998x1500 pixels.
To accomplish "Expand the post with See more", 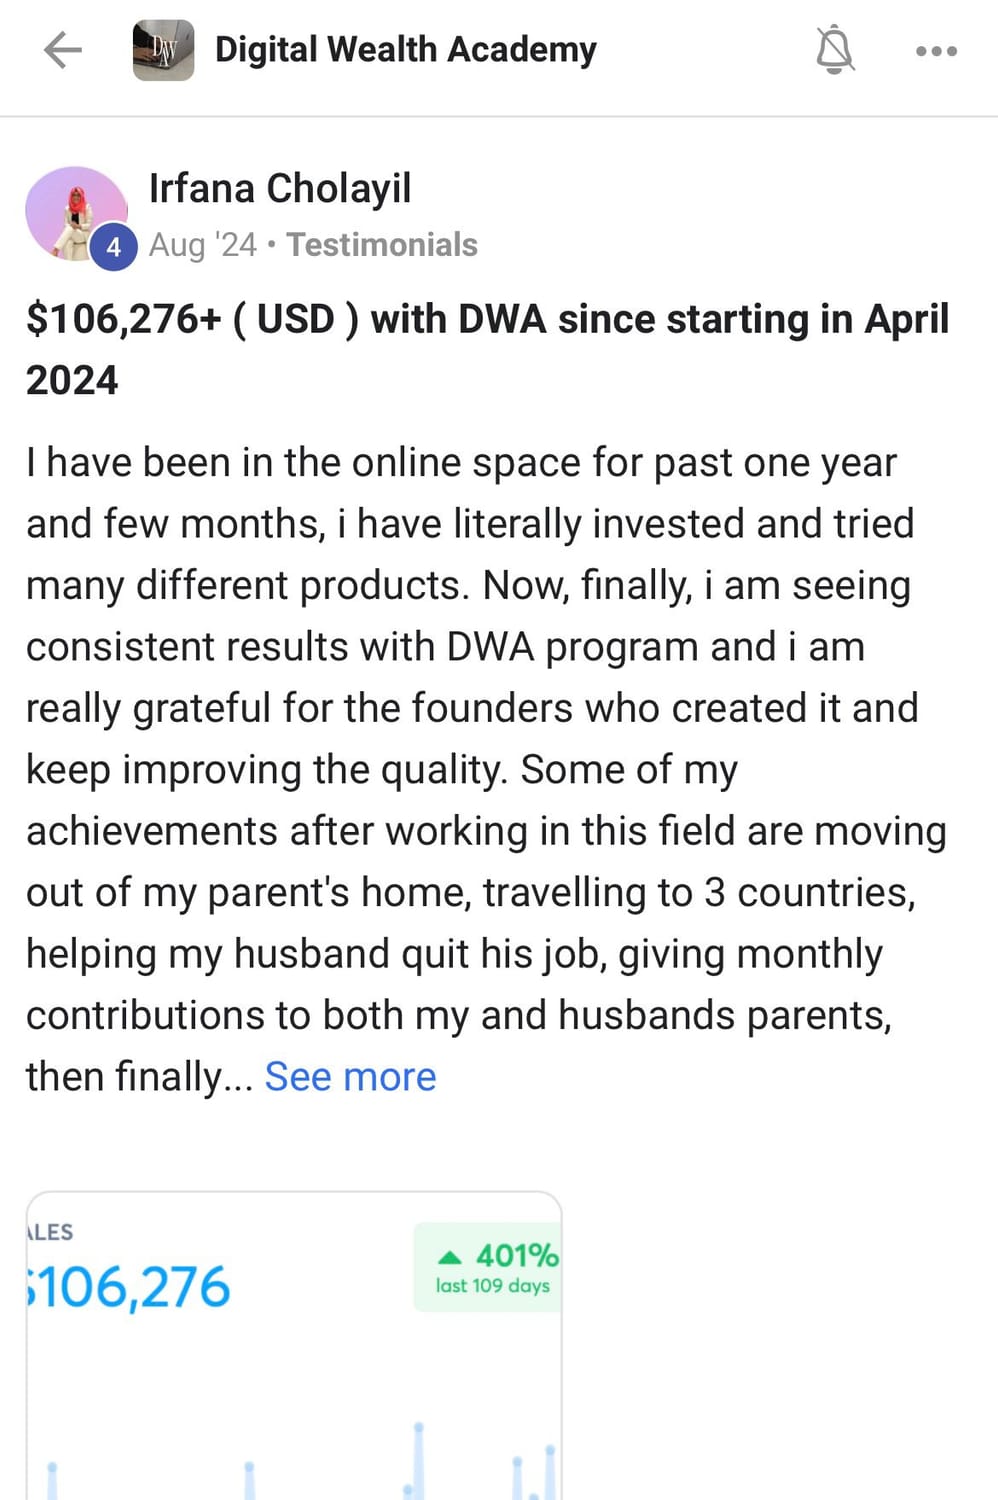I will pos(350,1077).
